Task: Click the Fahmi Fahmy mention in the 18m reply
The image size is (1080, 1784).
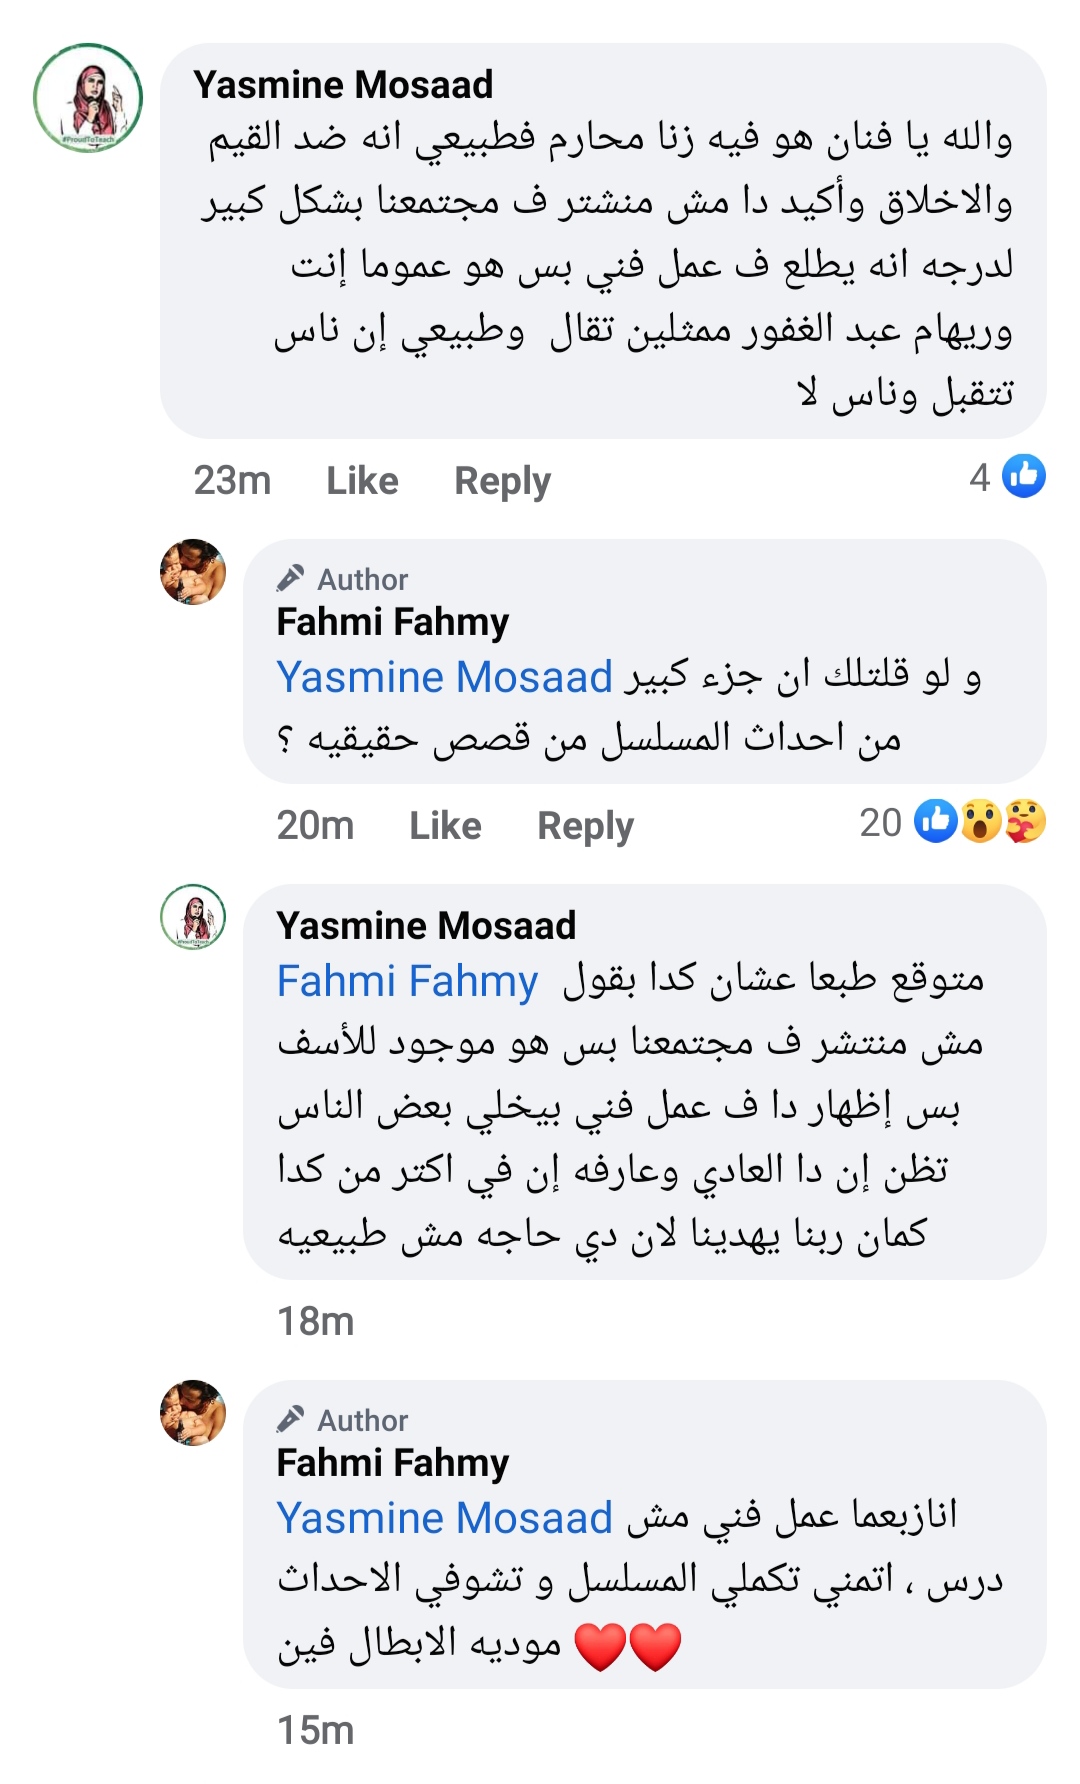Action: (x=407, y=981)
